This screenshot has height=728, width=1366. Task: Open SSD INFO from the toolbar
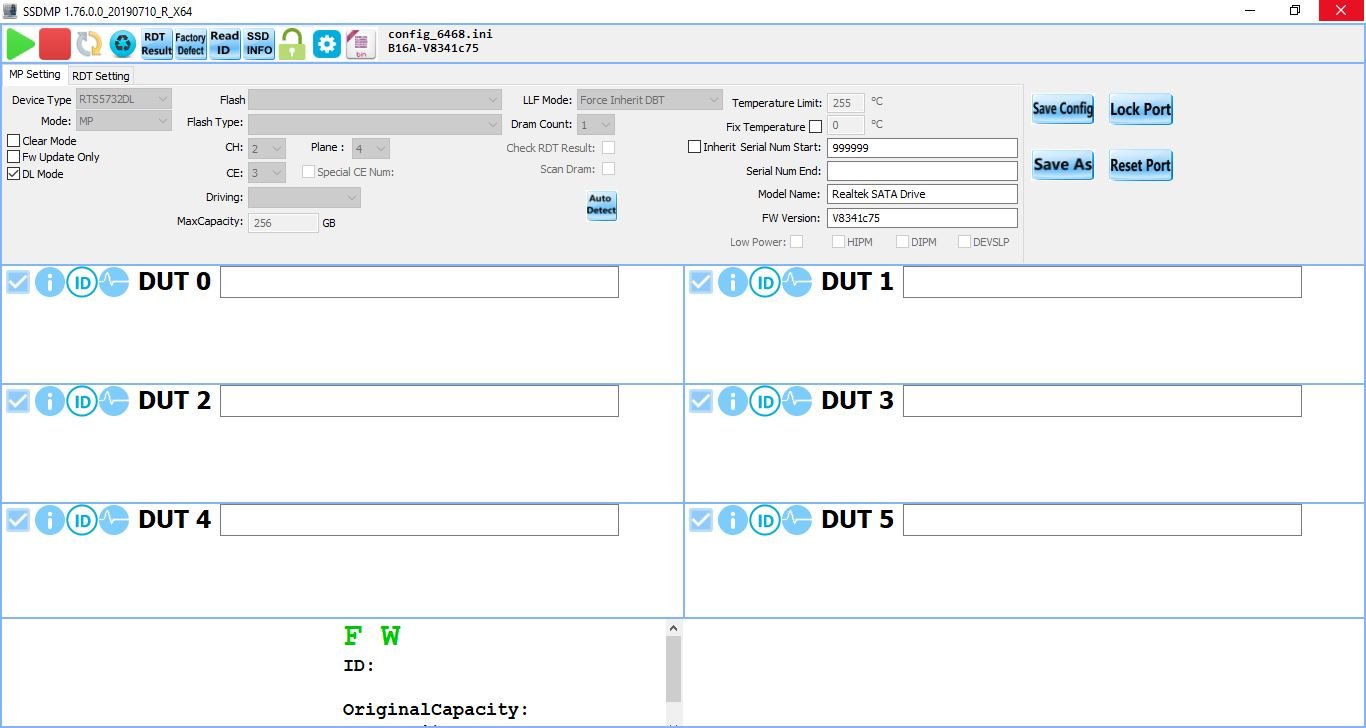(258, 44)
